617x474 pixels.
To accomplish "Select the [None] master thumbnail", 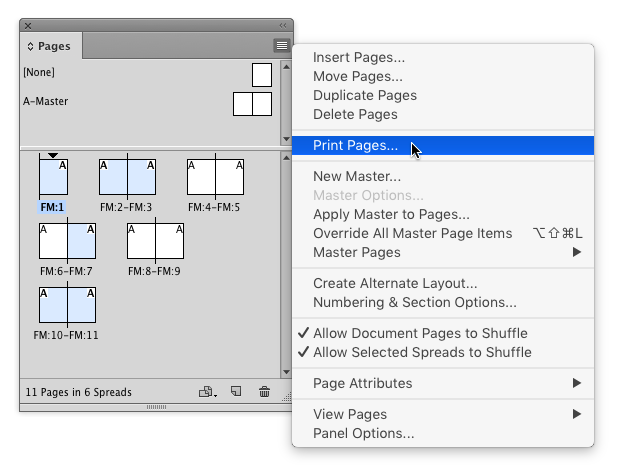I will pos(262,75).
